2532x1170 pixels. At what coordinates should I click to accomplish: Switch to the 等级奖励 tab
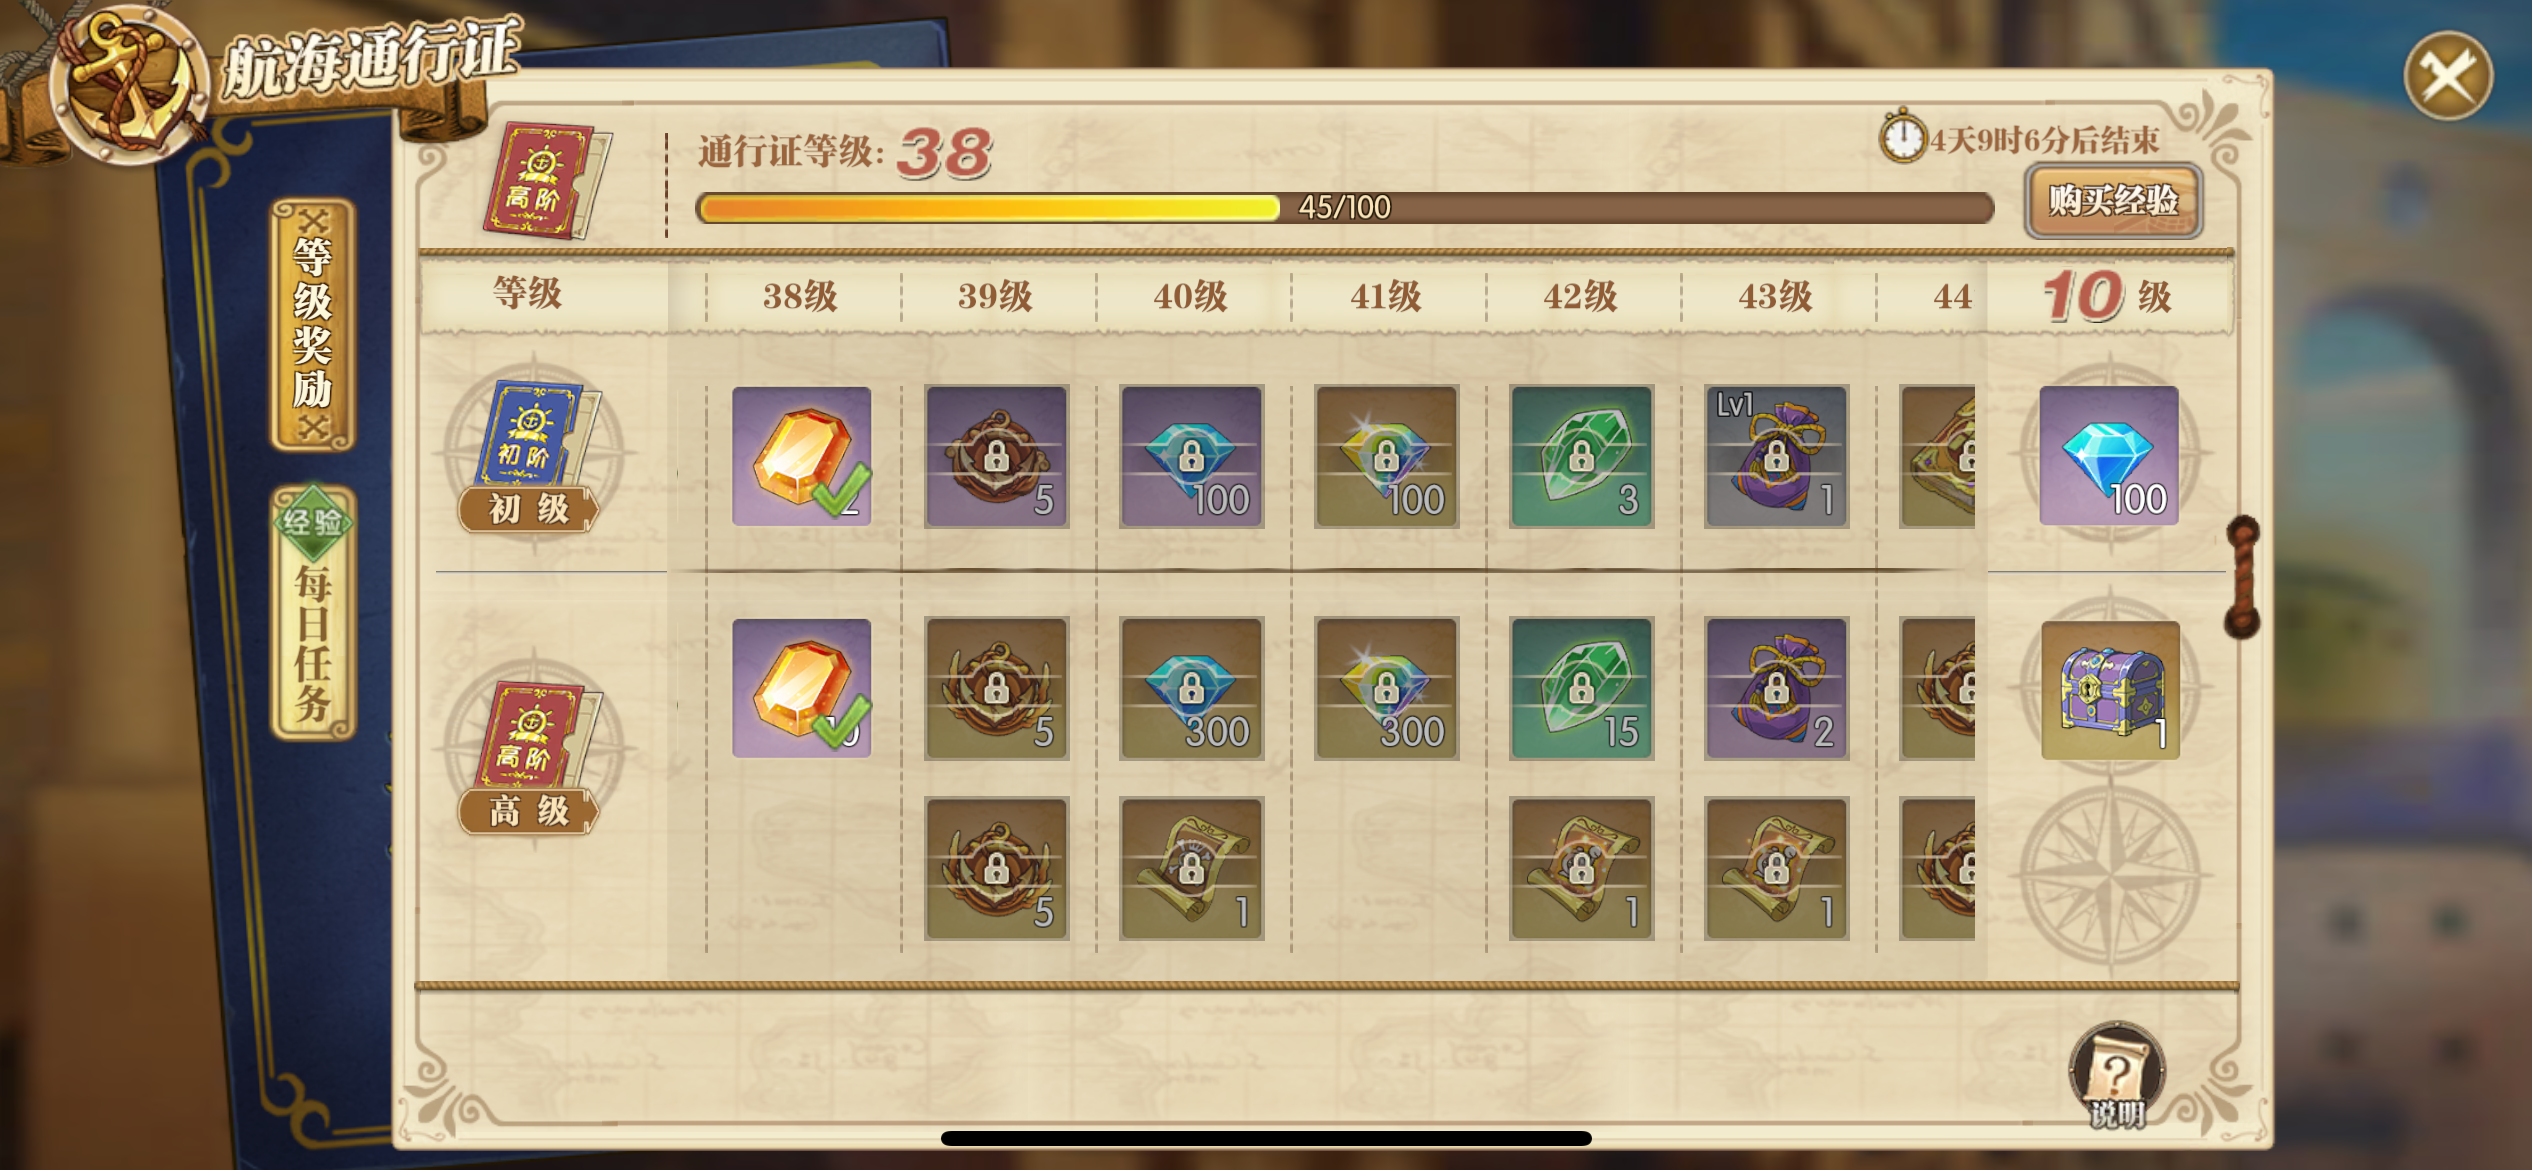click(x=313, y=324)
